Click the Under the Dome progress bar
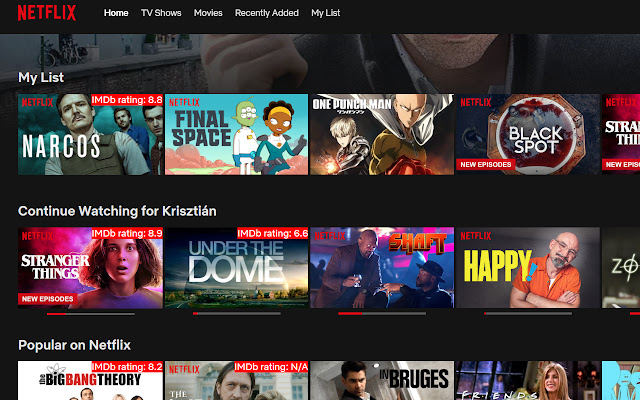This screenshot has height=400, width=640. coord(237,313)
